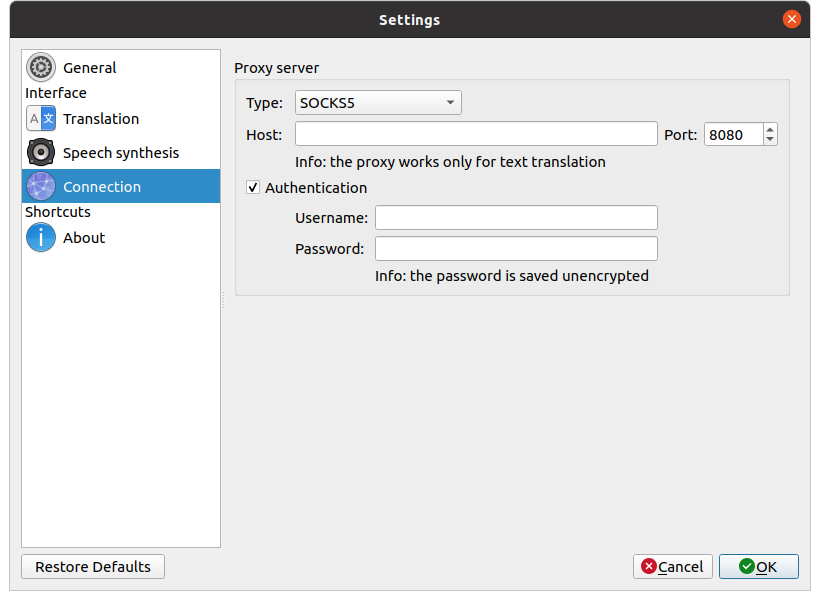Screen dimensions: 820x600
Task: Focus the proxy Host input field
Action: click(x=476, y=135)
